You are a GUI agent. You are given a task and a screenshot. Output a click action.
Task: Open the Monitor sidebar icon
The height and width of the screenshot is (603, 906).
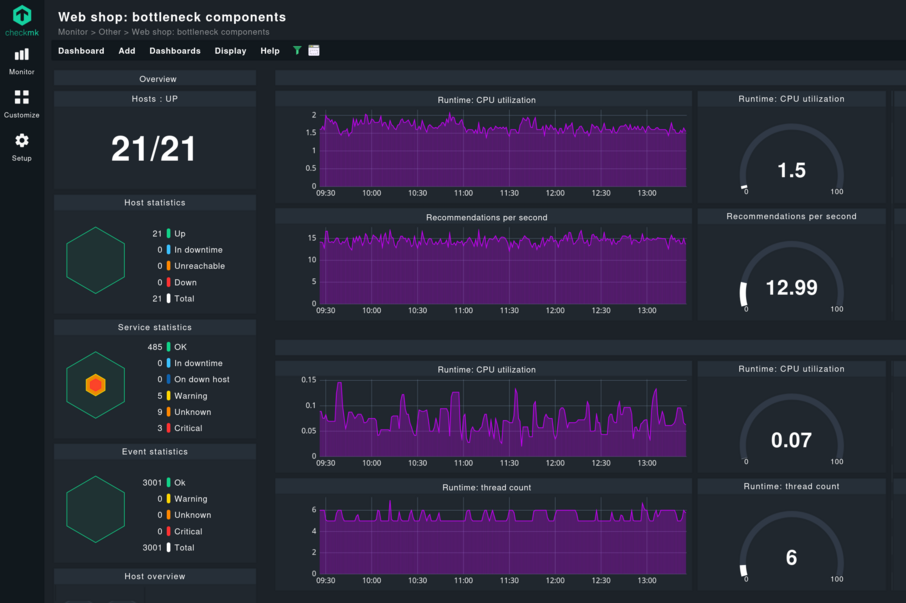click(20, 62)
